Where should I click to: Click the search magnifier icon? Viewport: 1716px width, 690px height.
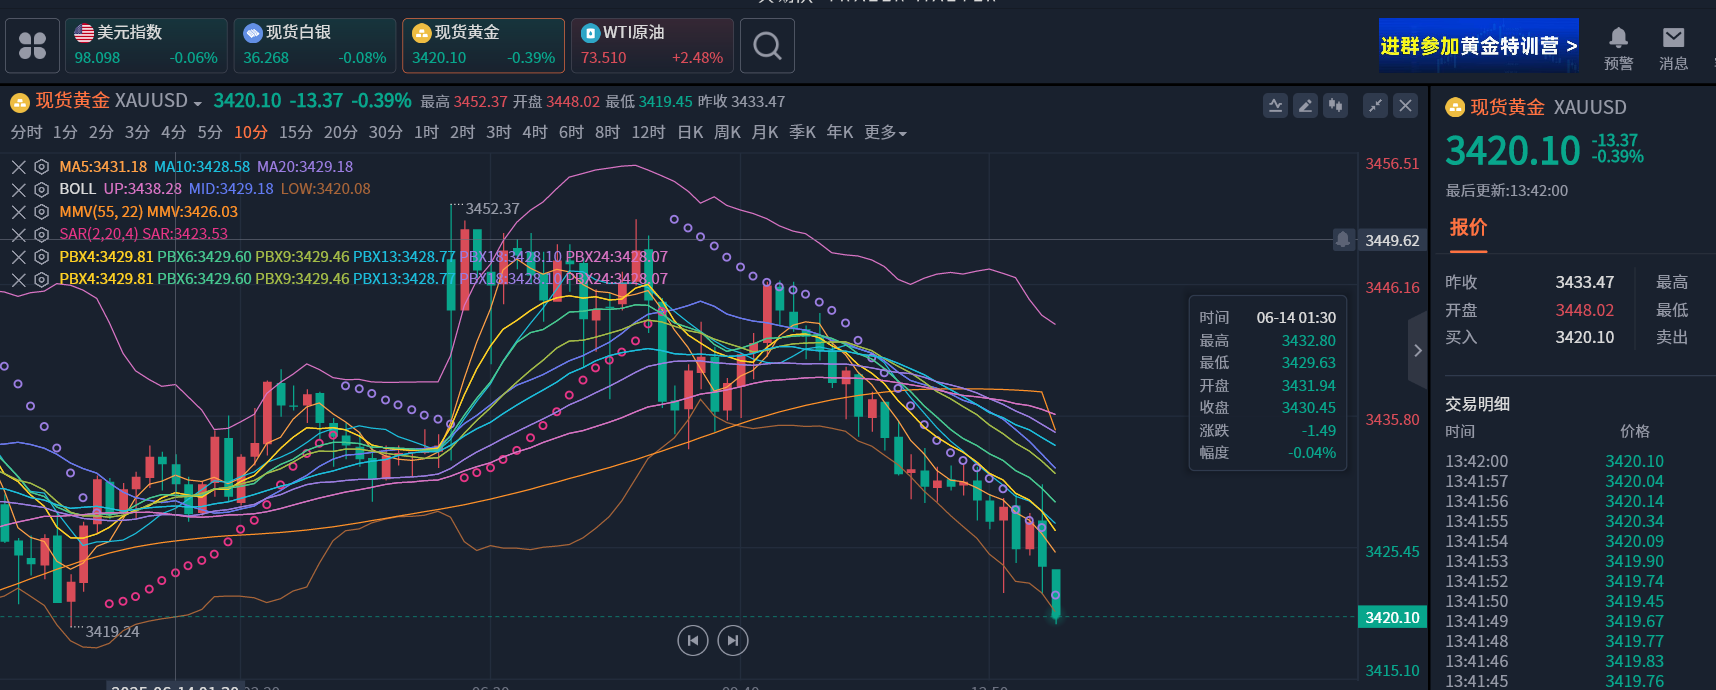(x=767, y=46)
